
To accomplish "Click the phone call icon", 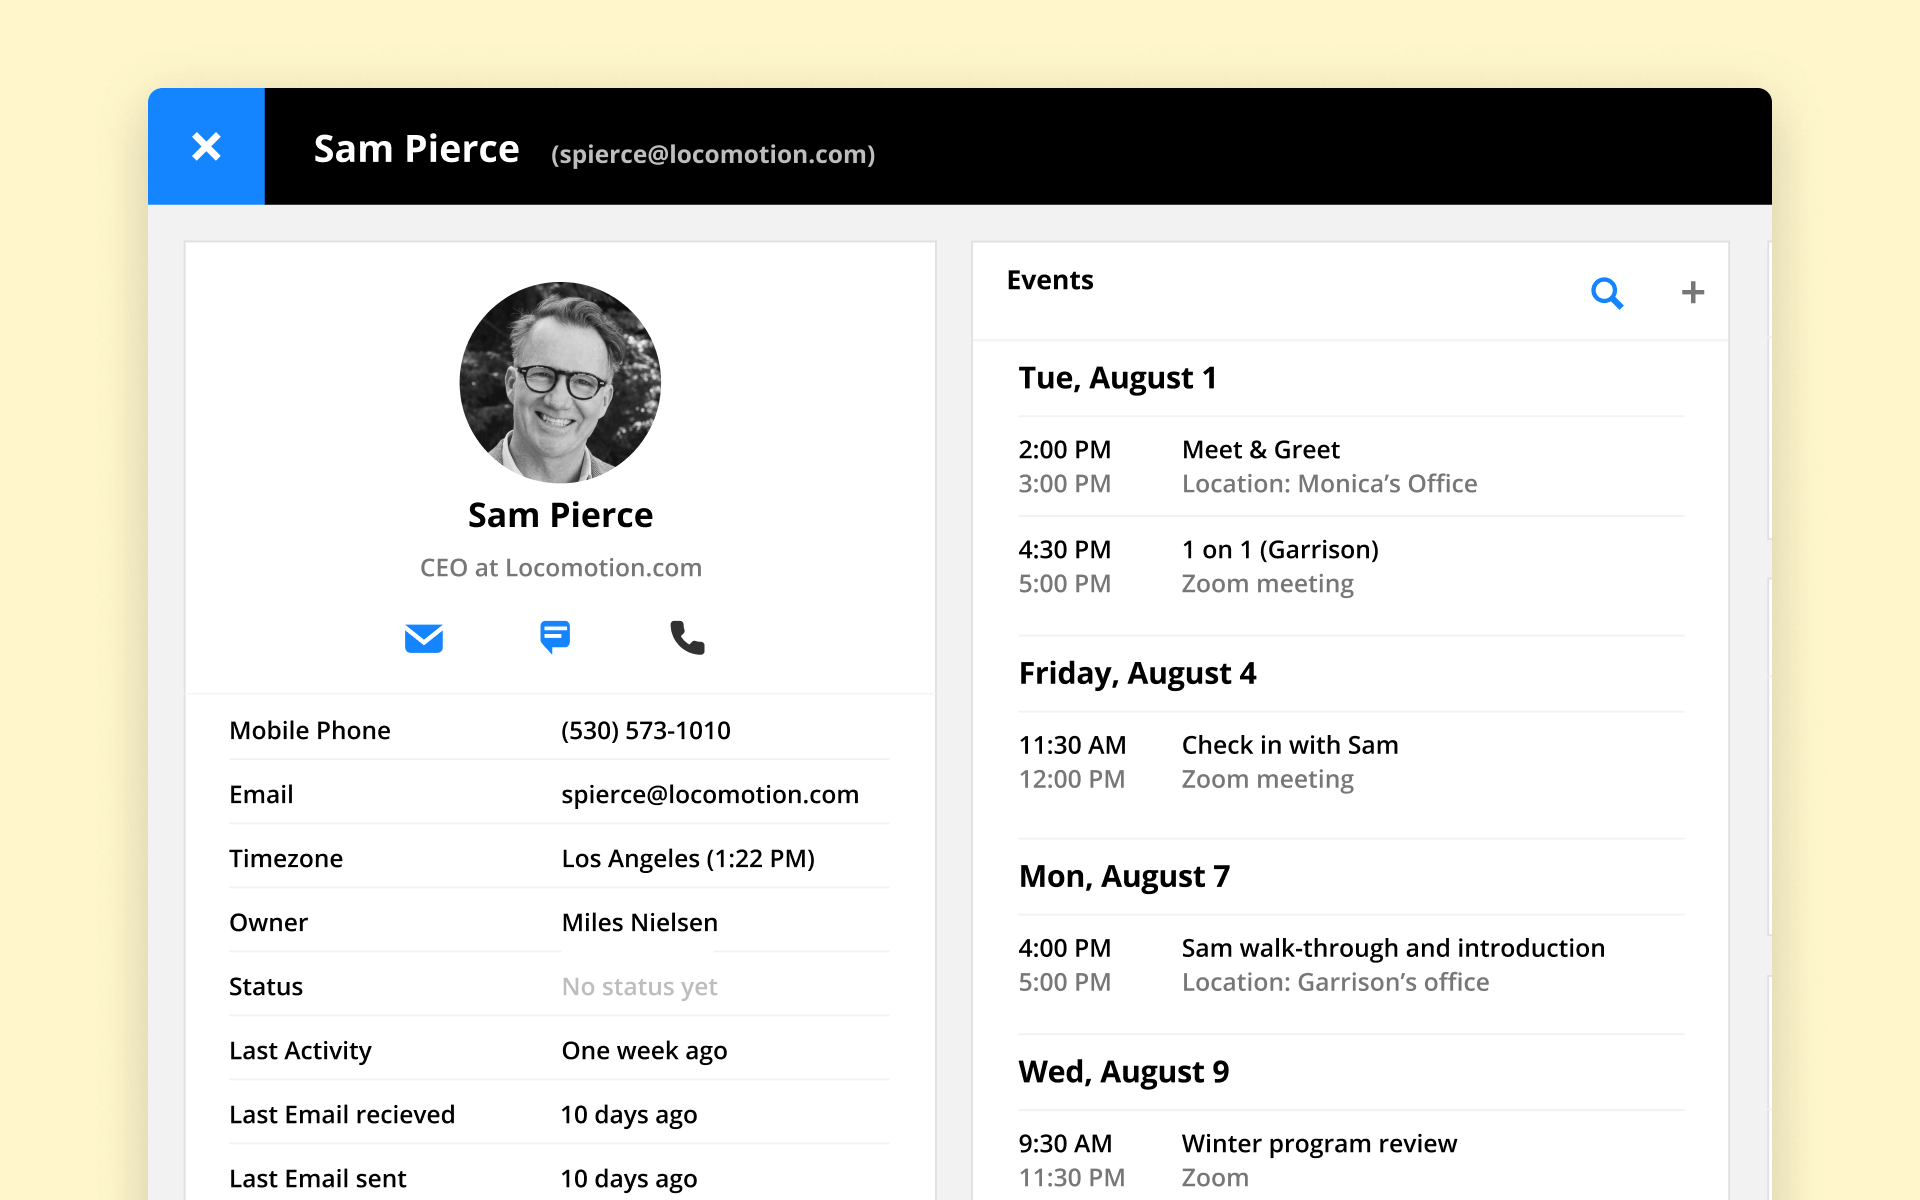I will pyautogui.click(x=687, y=638).
